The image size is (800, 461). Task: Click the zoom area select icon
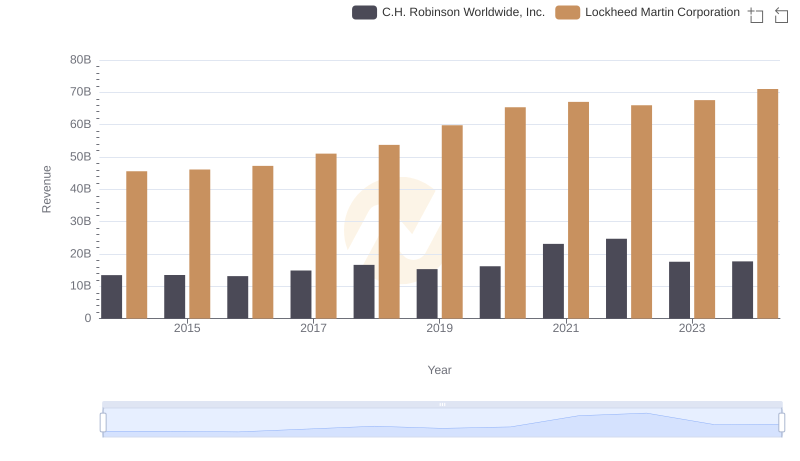pos(756,15)
